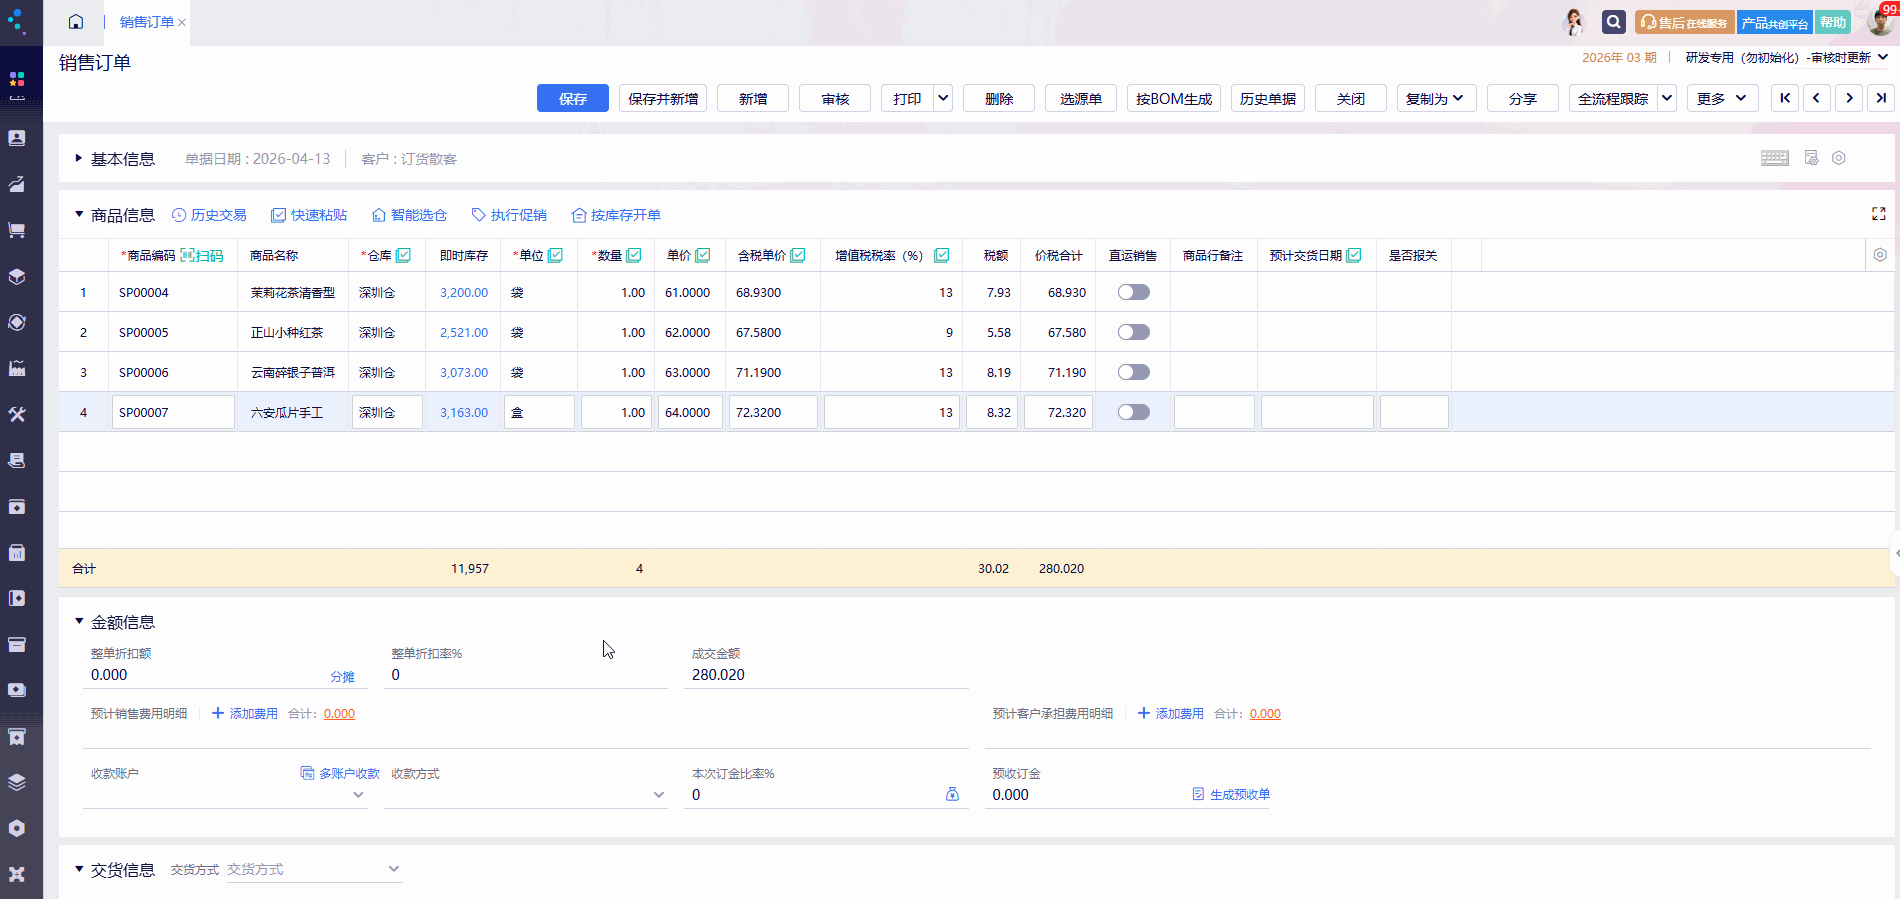Click the 数量 field in row 4
Viewport: 1900px width, 899px height.
pyautogui.click(x=617, y=412)
